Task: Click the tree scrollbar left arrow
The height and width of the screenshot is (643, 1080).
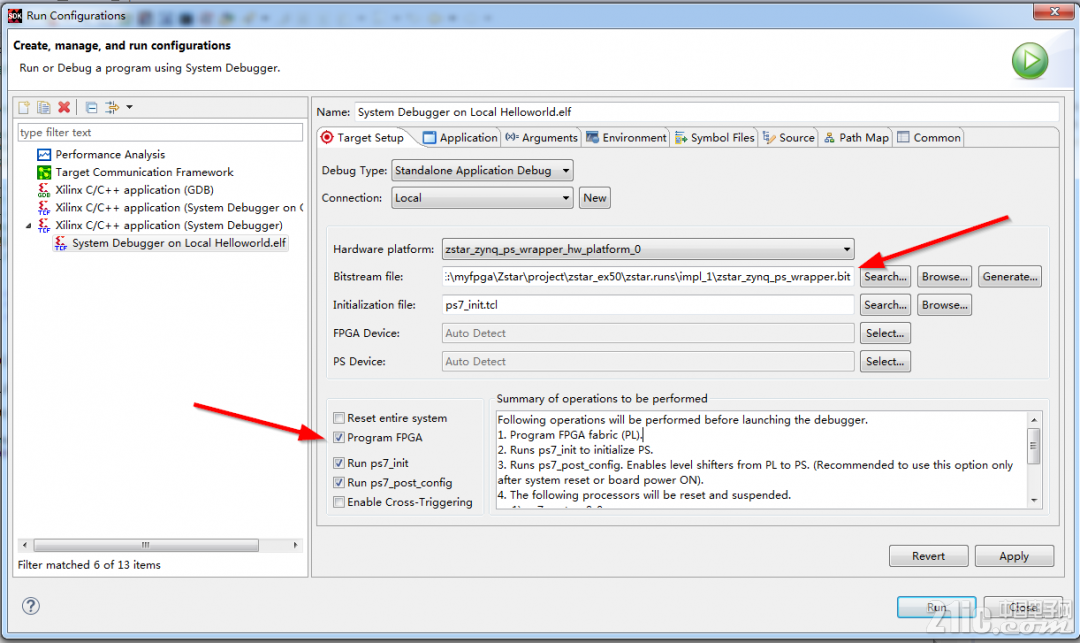Action: coord(25,545)
